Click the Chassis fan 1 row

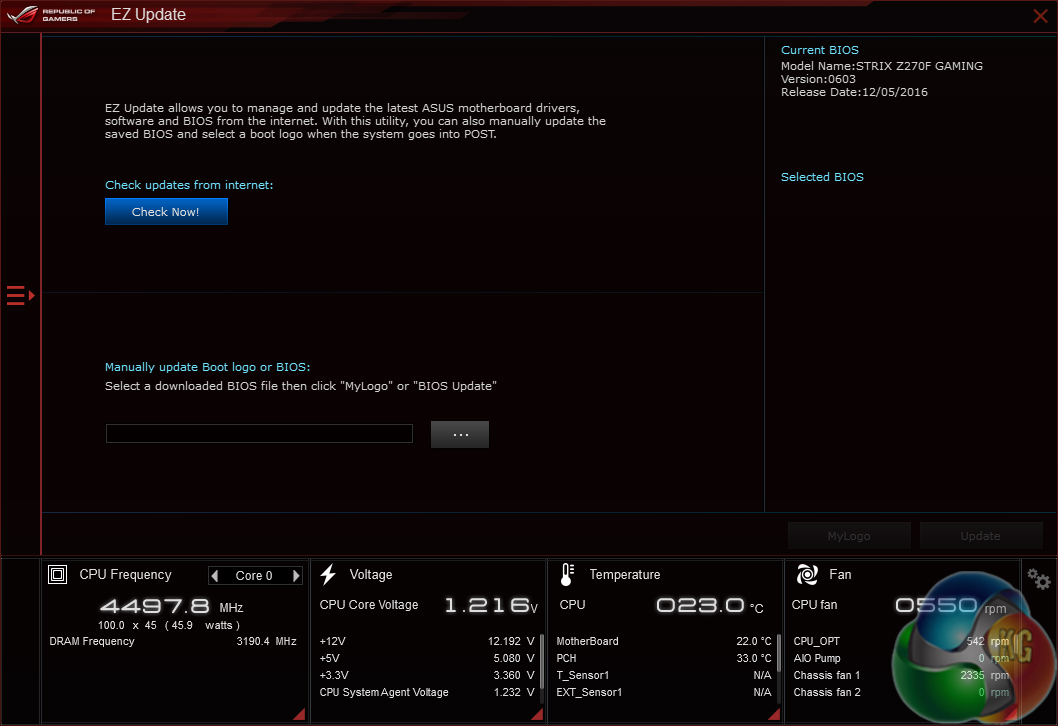tap(901, 675)
